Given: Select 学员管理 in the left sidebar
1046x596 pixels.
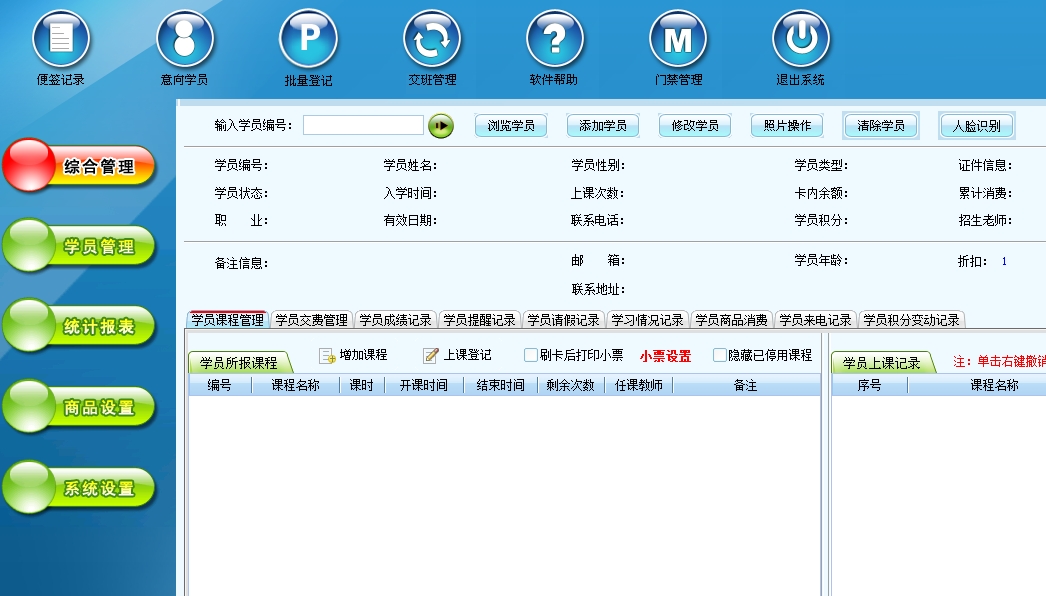Looking at the screenshot, I should tap(80, 246).
